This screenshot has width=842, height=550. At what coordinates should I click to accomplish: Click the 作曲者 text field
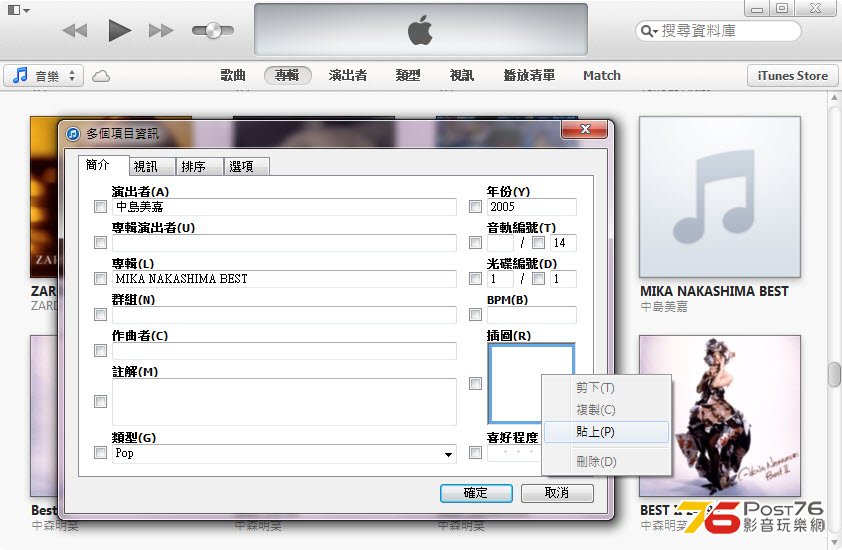point(284,351)
